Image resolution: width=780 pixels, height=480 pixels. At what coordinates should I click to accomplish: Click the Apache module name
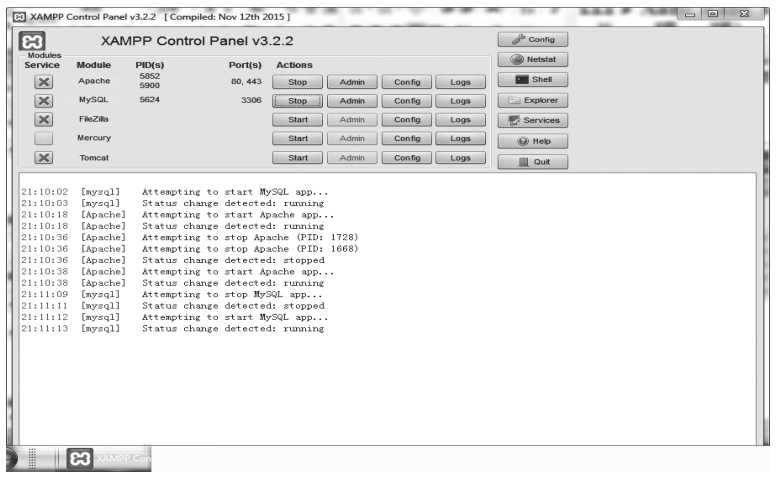click(94, 81)
